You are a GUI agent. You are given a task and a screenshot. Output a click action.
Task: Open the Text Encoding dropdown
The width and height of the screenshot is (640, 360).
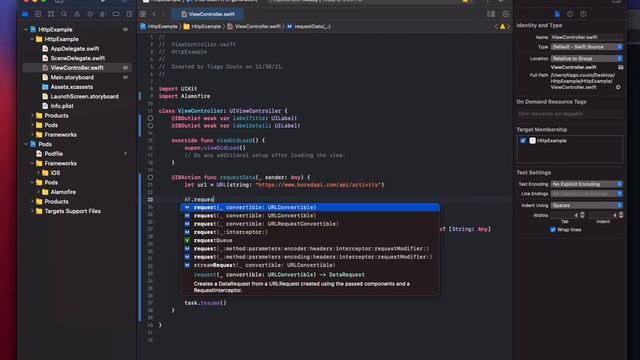point(587,184)
